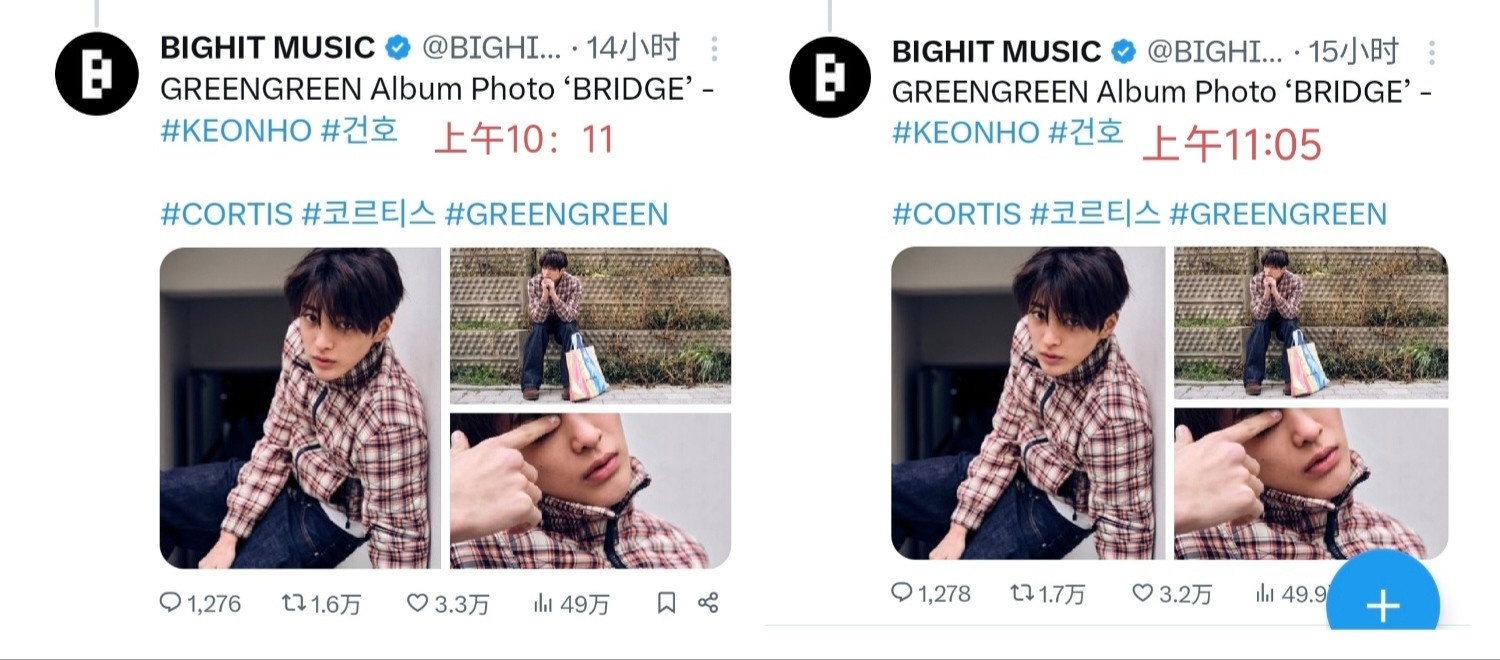Reply to the left tweet with 1,276 comments

pos(201,603)
